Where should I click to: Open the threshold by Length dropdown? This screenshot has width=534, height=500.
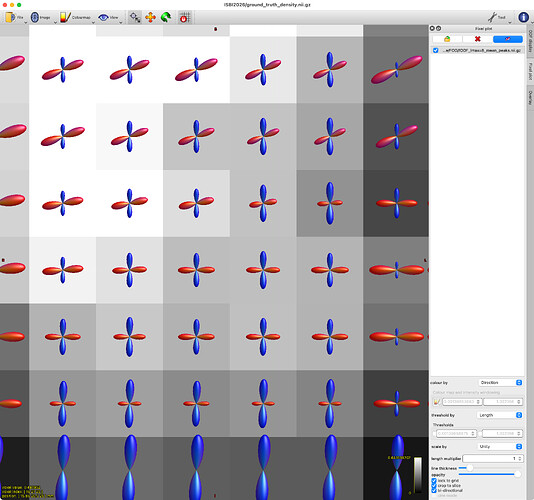click(500, 415)
